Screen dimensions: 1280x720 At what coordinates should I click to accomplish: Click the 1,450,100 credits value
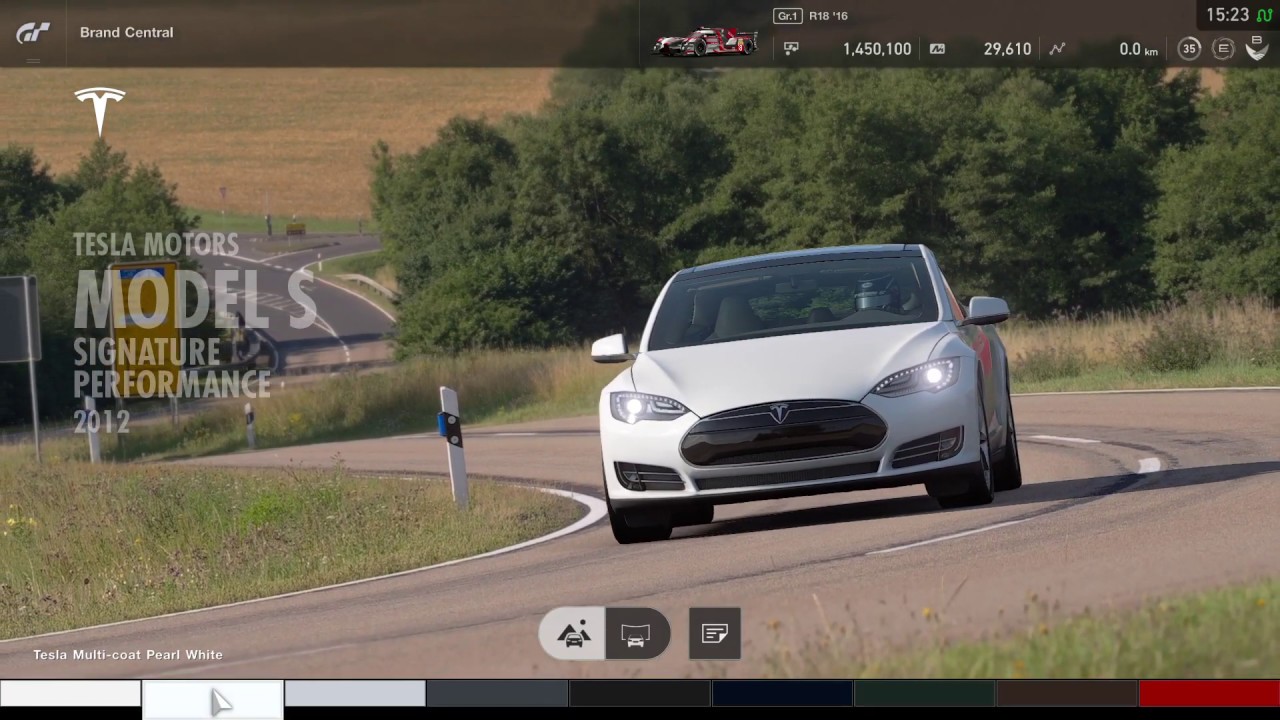click(877, 48)
